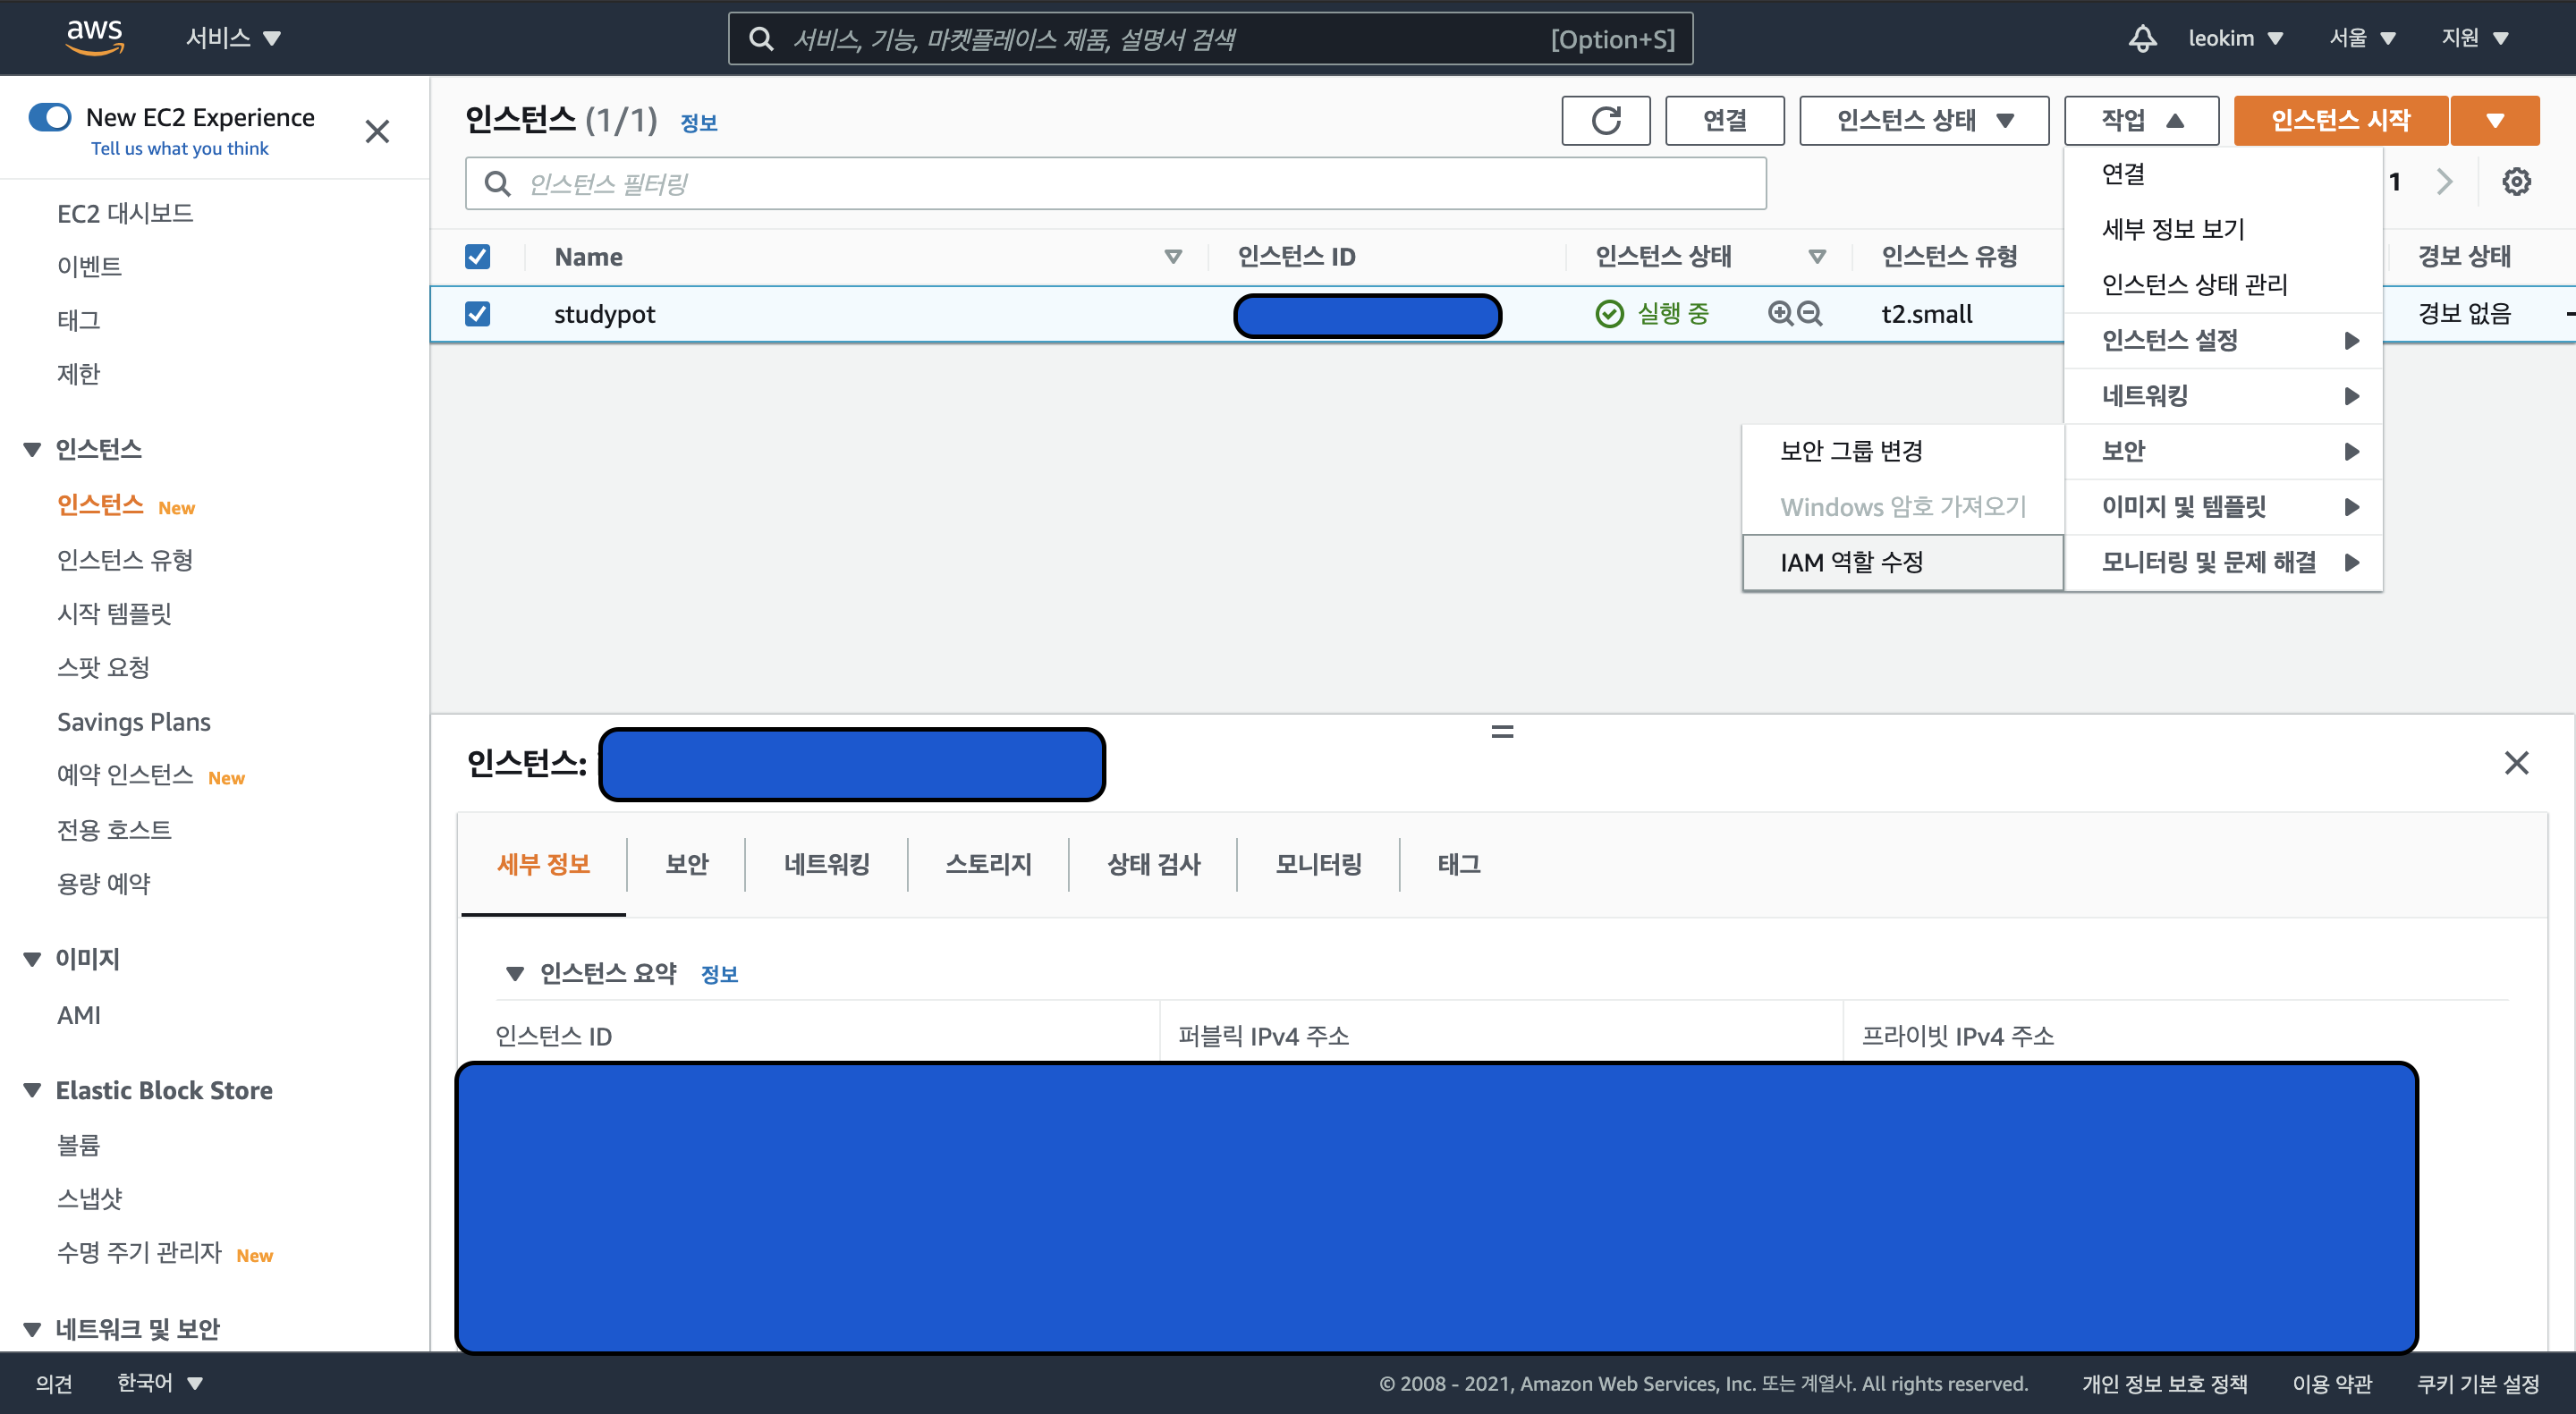The image size is (2576, 1414).
Task: Open the Tell us what you think link
Action: pyautogui.click(x=179, y=148)
